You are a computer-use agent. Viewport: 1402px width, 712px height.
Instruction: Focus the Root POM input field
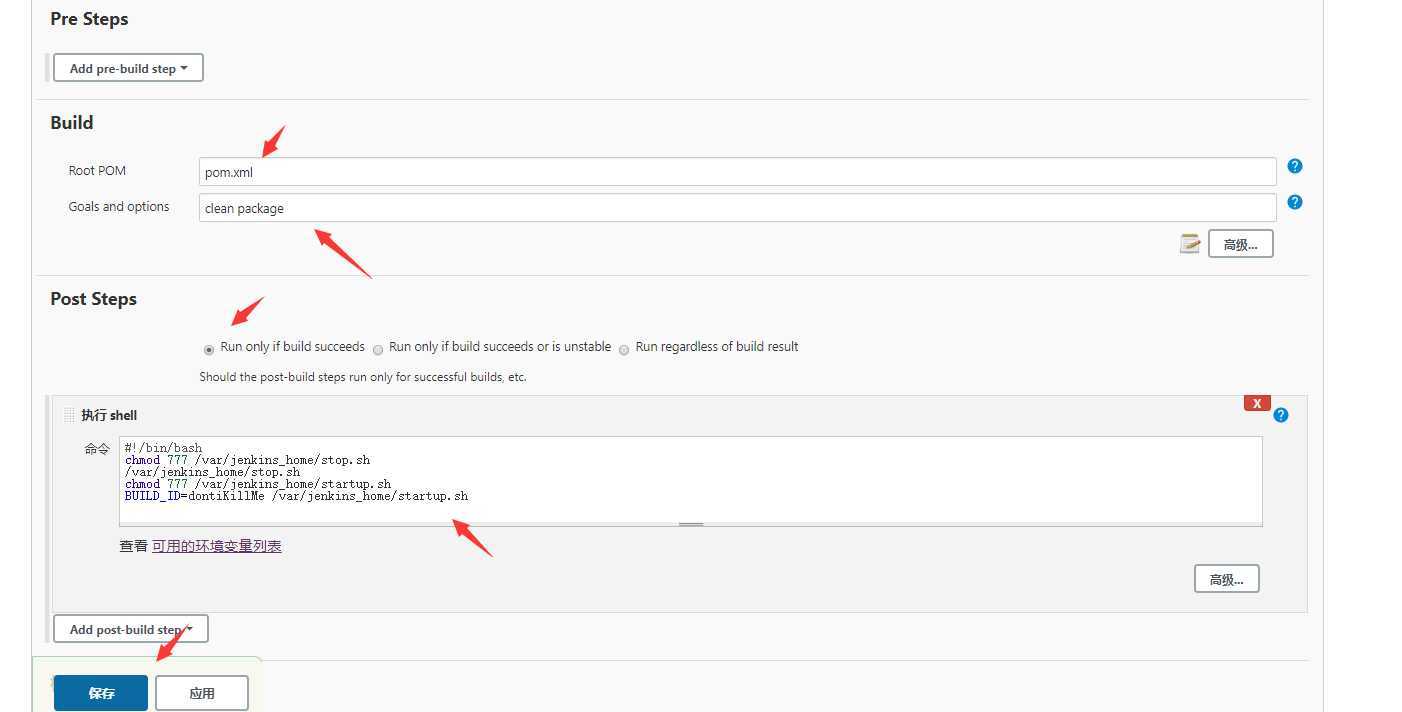(x=738, y=172)
